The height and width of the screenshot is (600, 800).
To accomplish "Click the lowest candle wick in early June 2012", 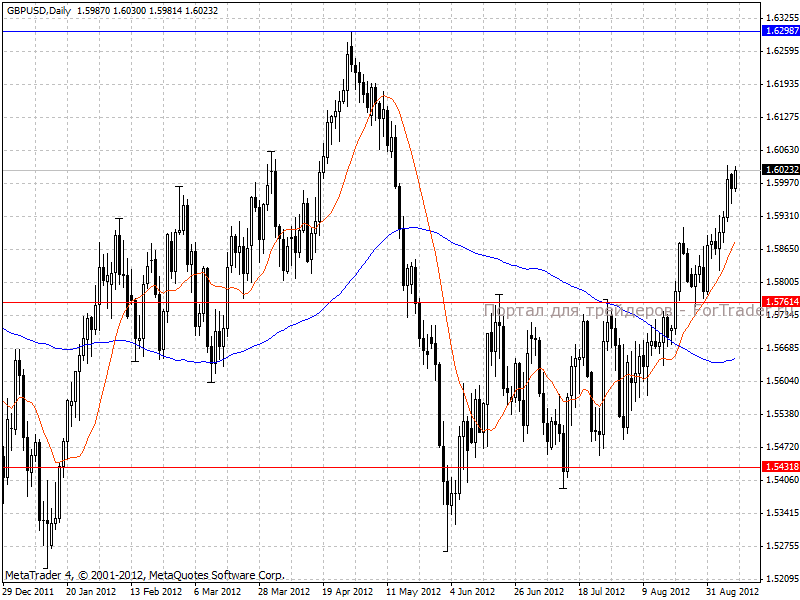I will 446,548.
